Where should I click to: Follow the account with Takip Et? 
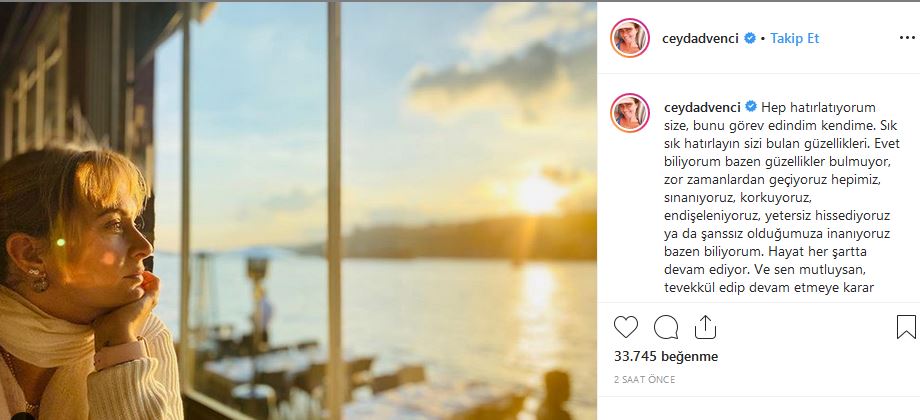(x=795, y=38)
